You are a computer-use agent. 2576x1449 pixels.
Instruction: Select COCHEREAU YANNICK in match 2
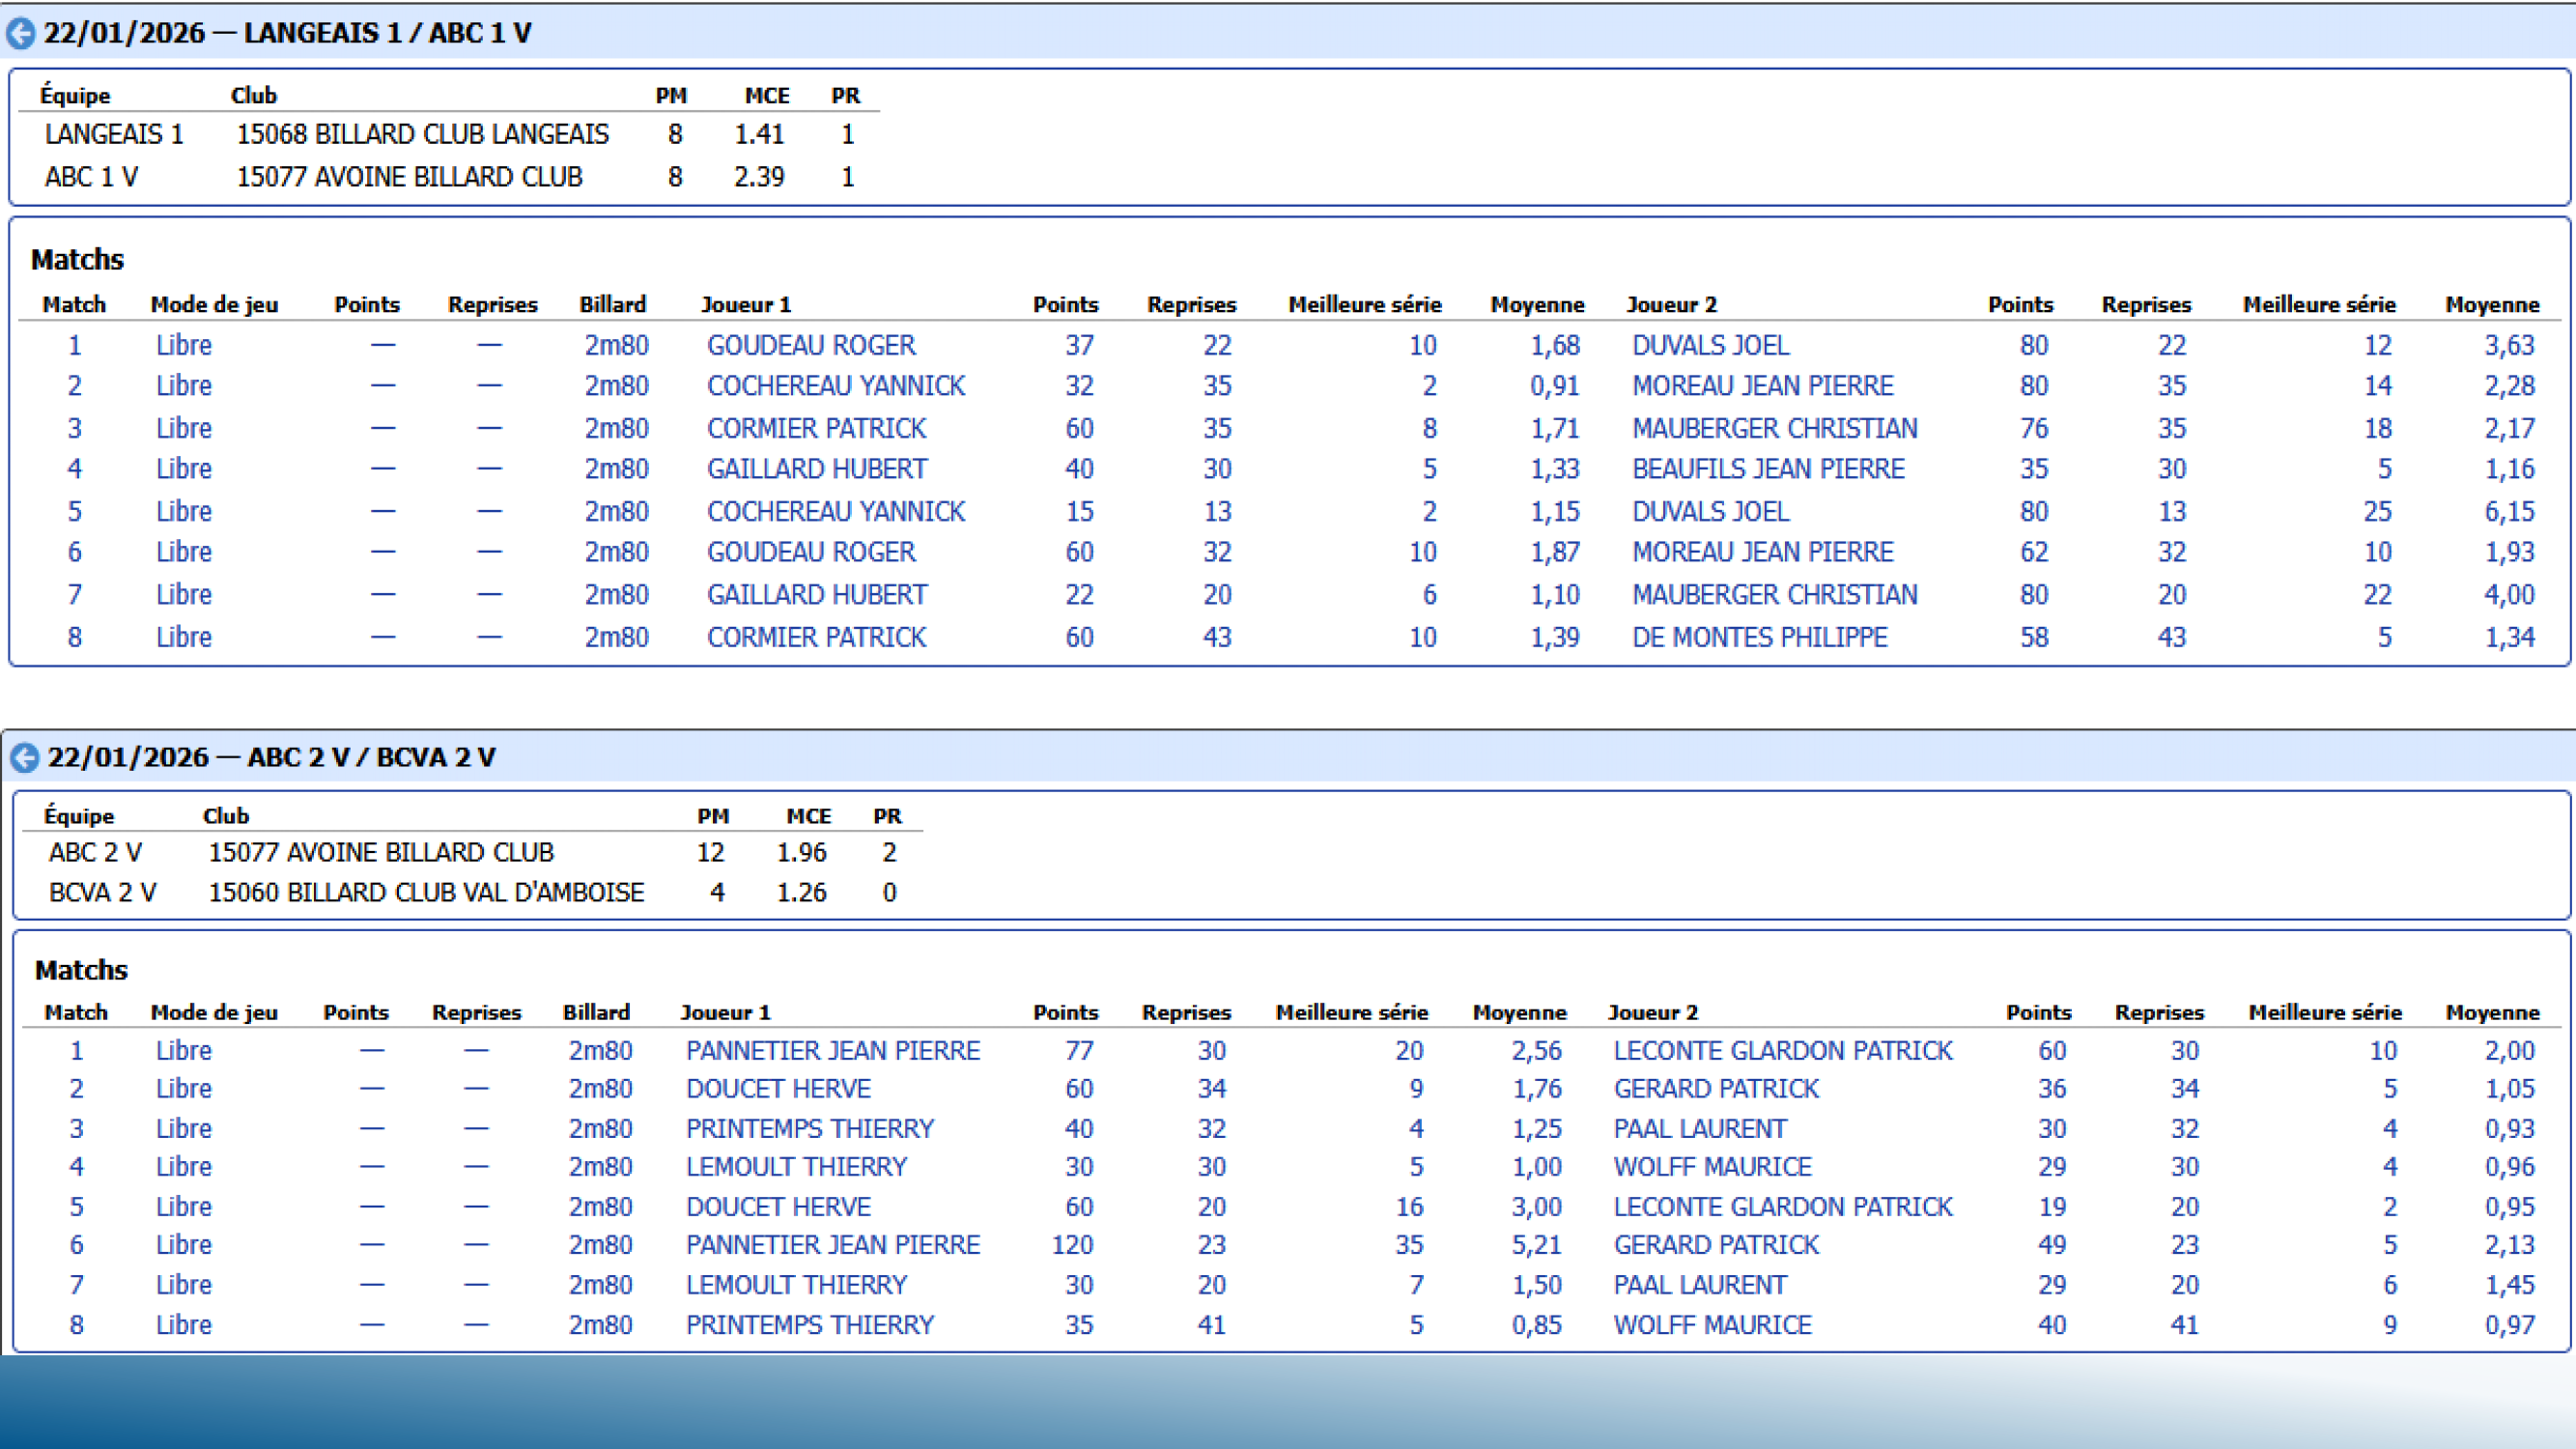[836, 386]
